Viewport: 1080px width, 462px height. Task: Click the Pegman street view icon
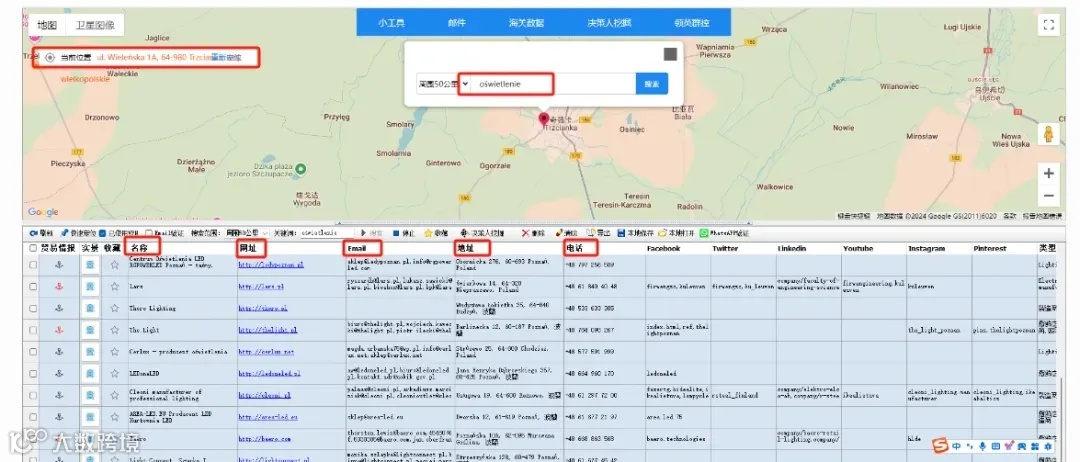click(1048, 134)
